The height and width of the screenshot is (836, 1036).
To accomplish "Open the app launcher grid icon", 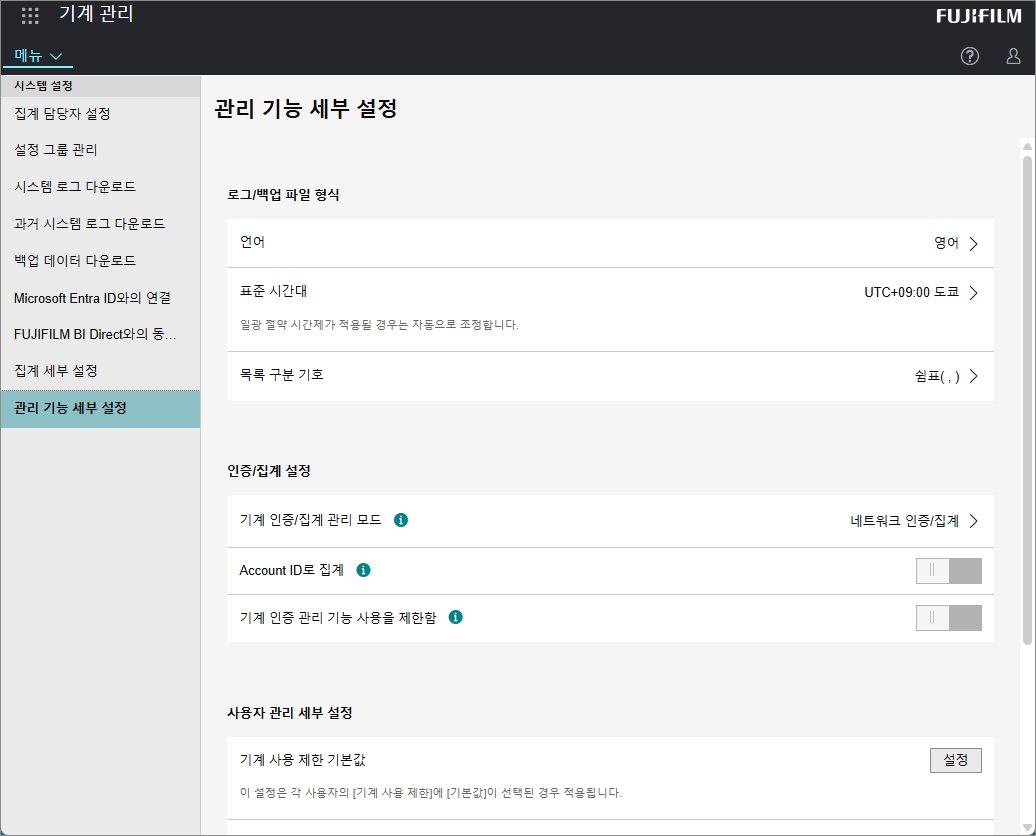I will click(x=30, y=15).
